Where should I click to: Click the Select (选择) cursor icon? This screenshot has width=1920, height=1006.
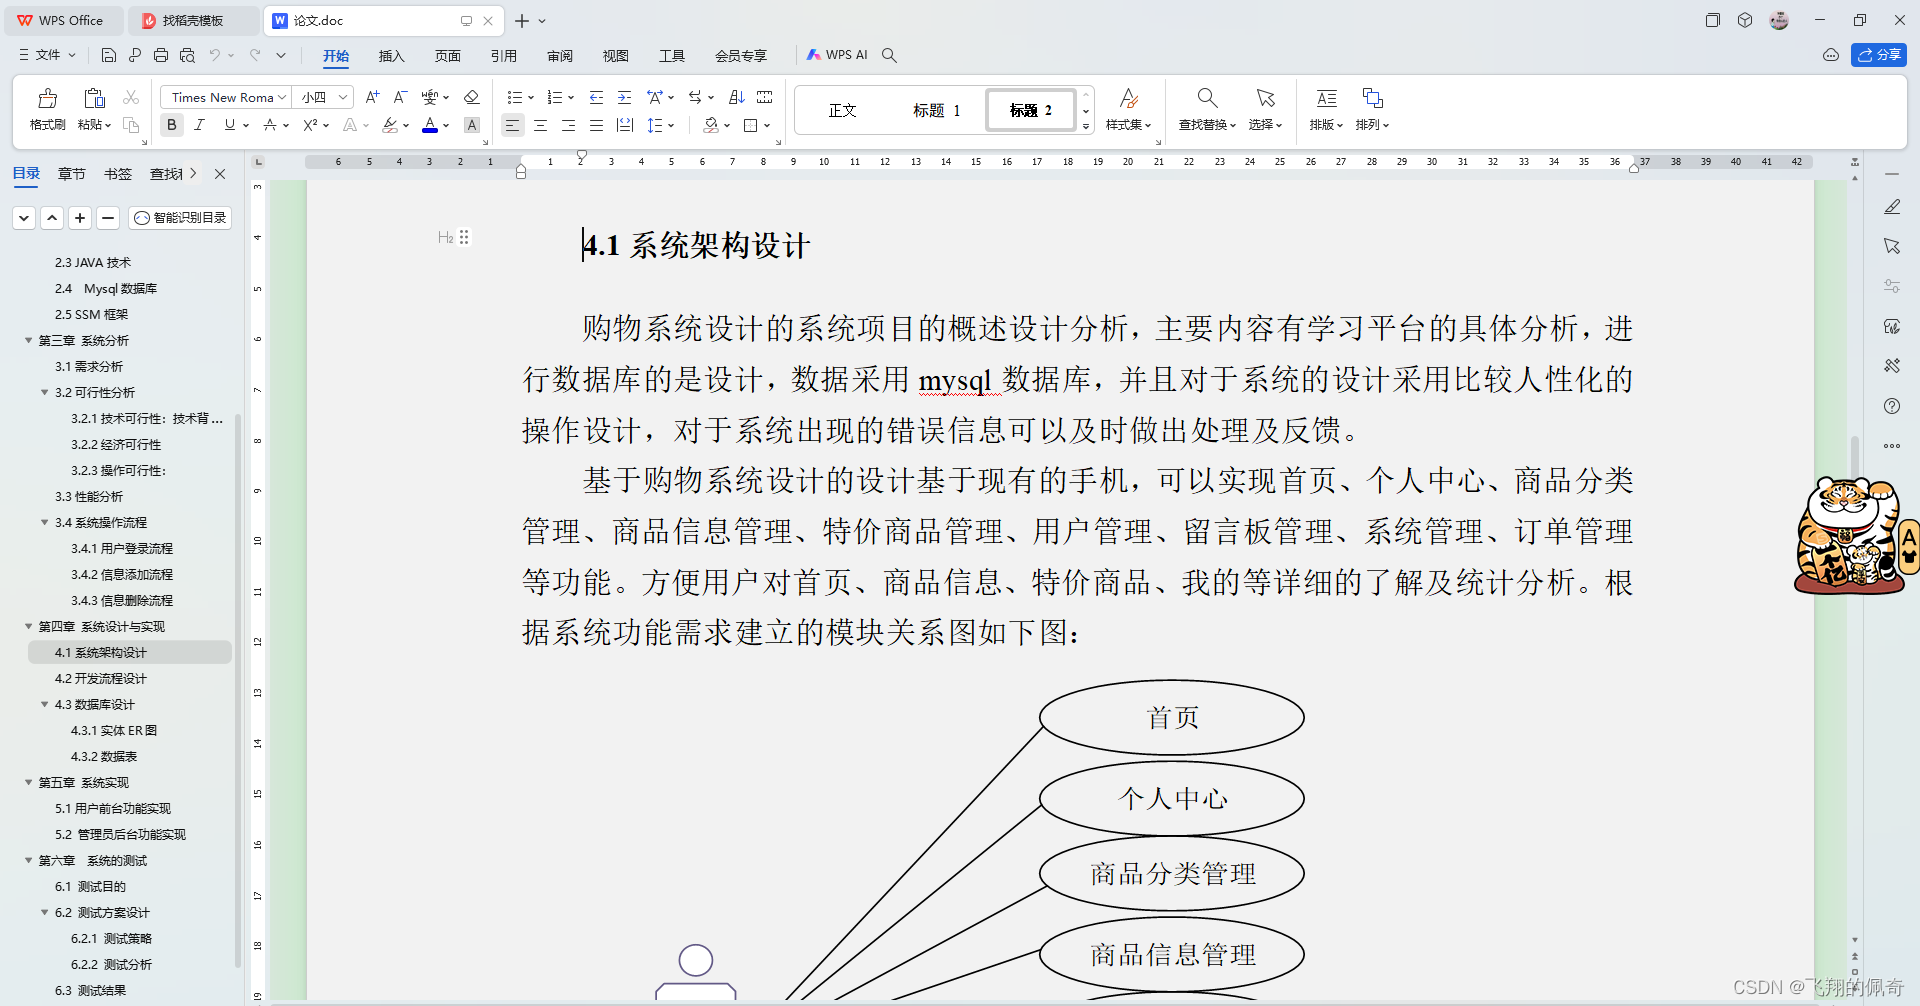1265,98
